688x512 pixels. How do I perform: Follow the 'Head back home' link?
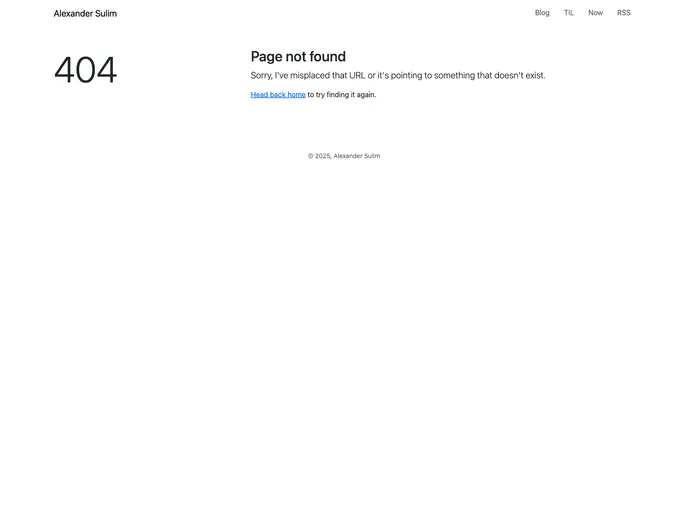[278, 95]
